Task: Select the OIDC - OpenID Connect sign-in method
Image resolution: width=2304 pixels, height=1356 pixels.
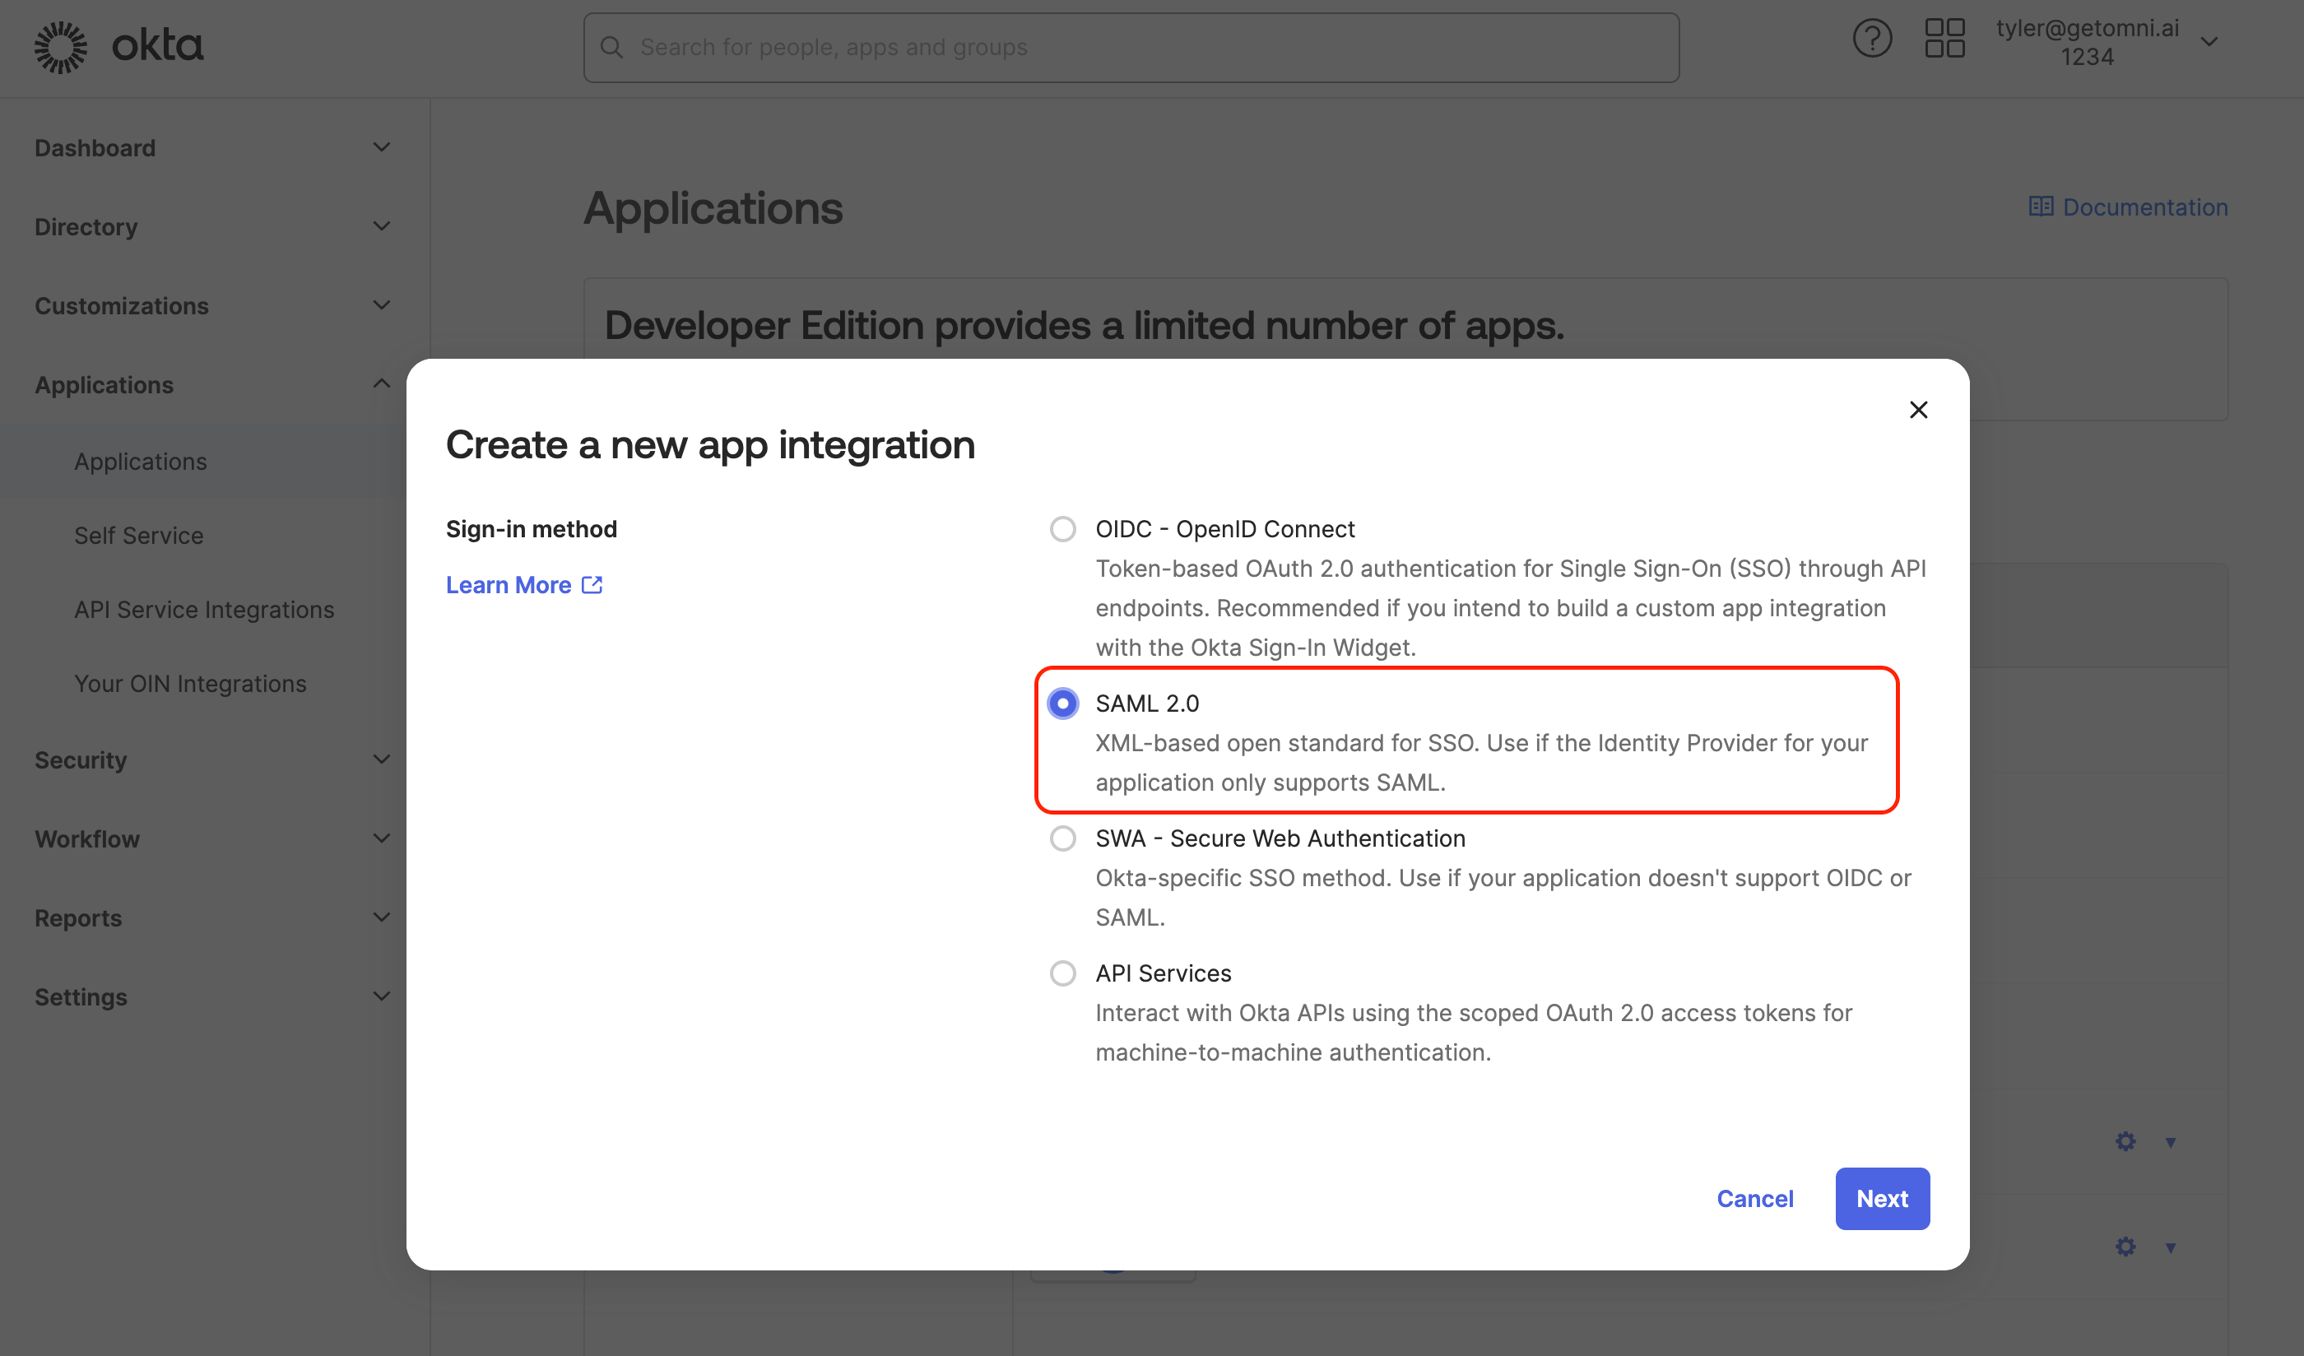Action: click(1062, 528)
